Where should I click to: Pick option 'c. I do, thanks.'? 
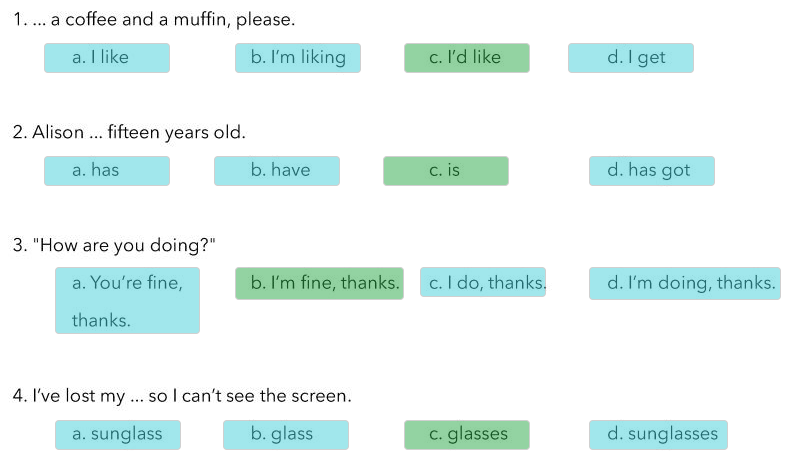pos(483,282)
